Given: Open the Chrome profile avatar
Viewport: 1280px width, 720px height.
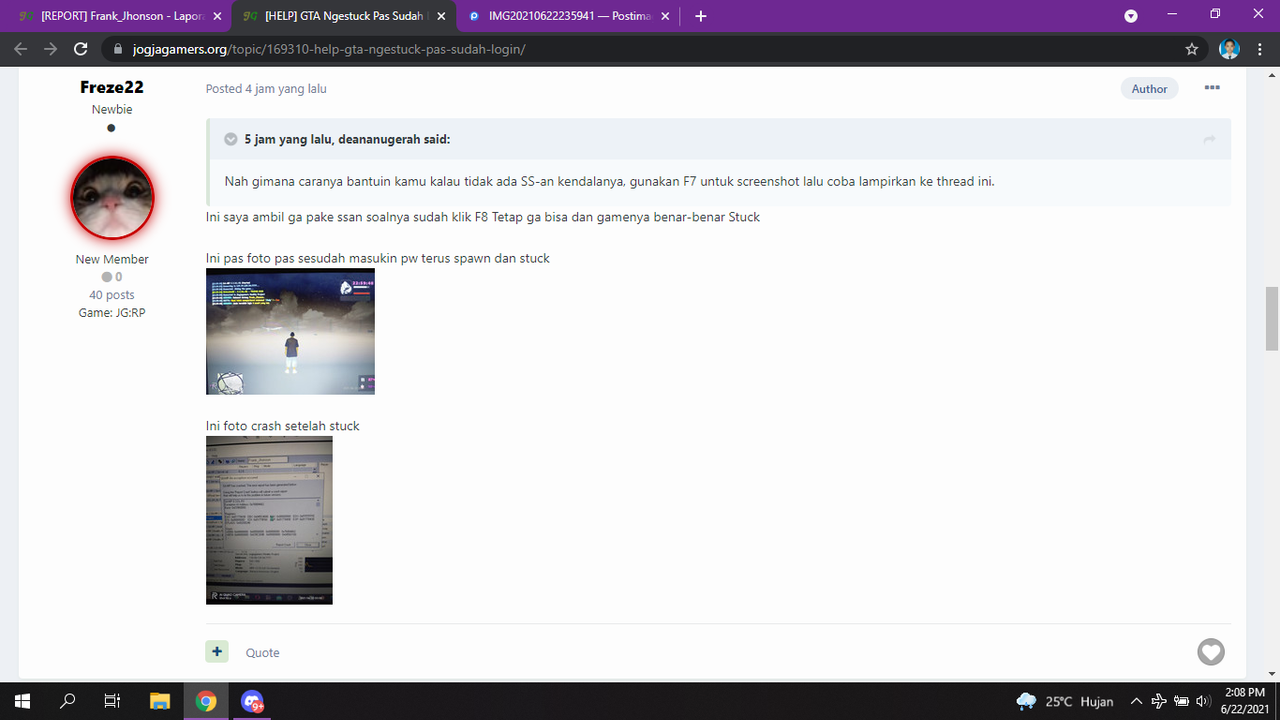Looking at the screenshot, I should click(x=1230, y=49).
